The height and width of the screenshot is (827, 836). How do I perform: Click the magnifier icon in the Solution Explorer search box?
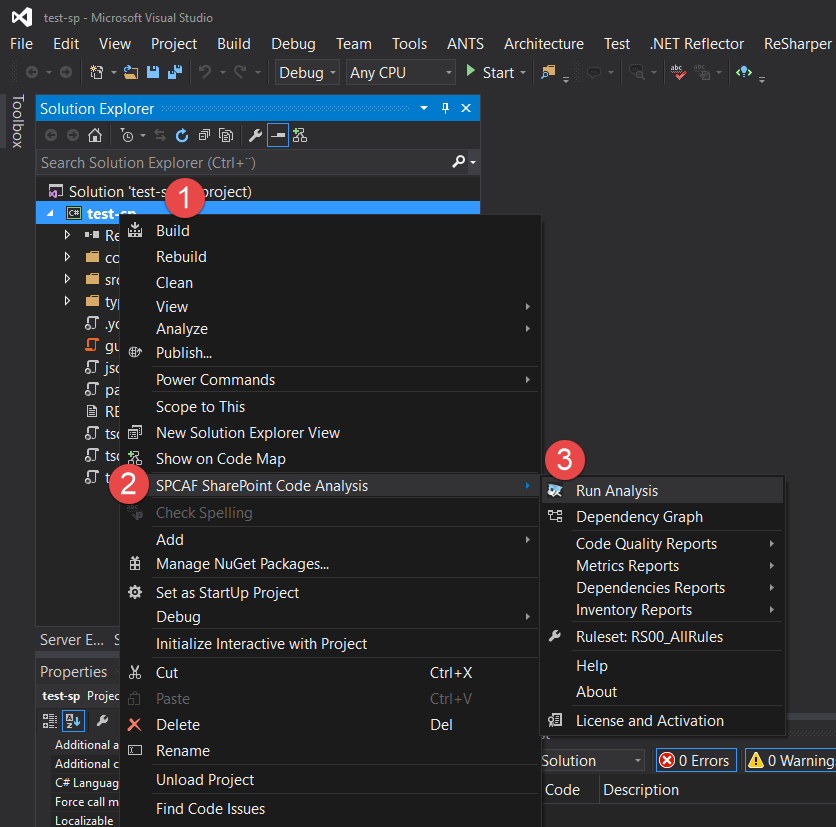coord(459,162)
